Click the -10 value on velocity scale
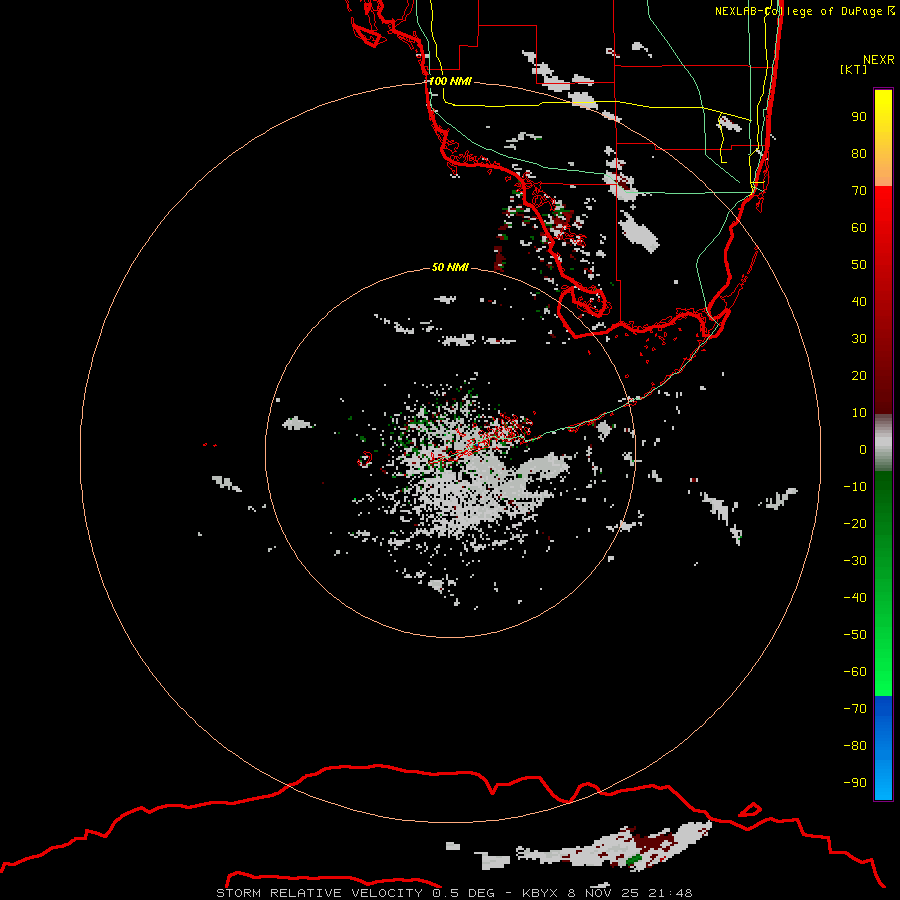Image resolution: width=900 pixels, height=900 pixels. 855,487
